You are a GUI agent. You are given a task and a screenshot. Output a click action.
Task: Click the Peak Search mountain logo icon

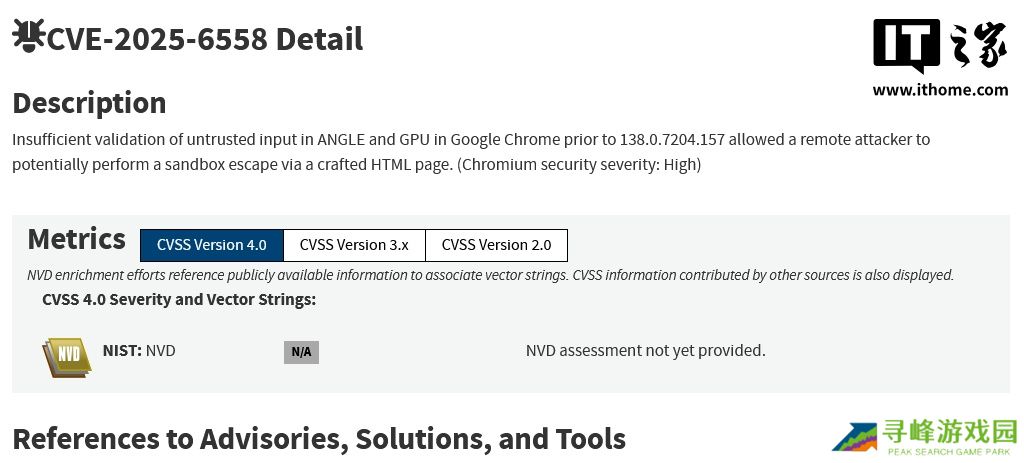tap(854, 438)
